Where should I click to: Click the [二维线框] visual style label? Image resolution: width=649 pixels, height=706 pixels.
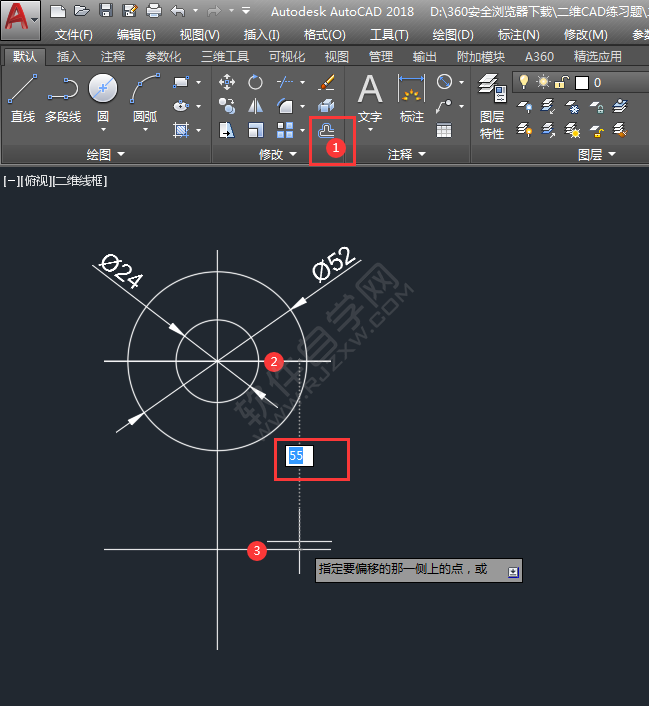[80, 181]
